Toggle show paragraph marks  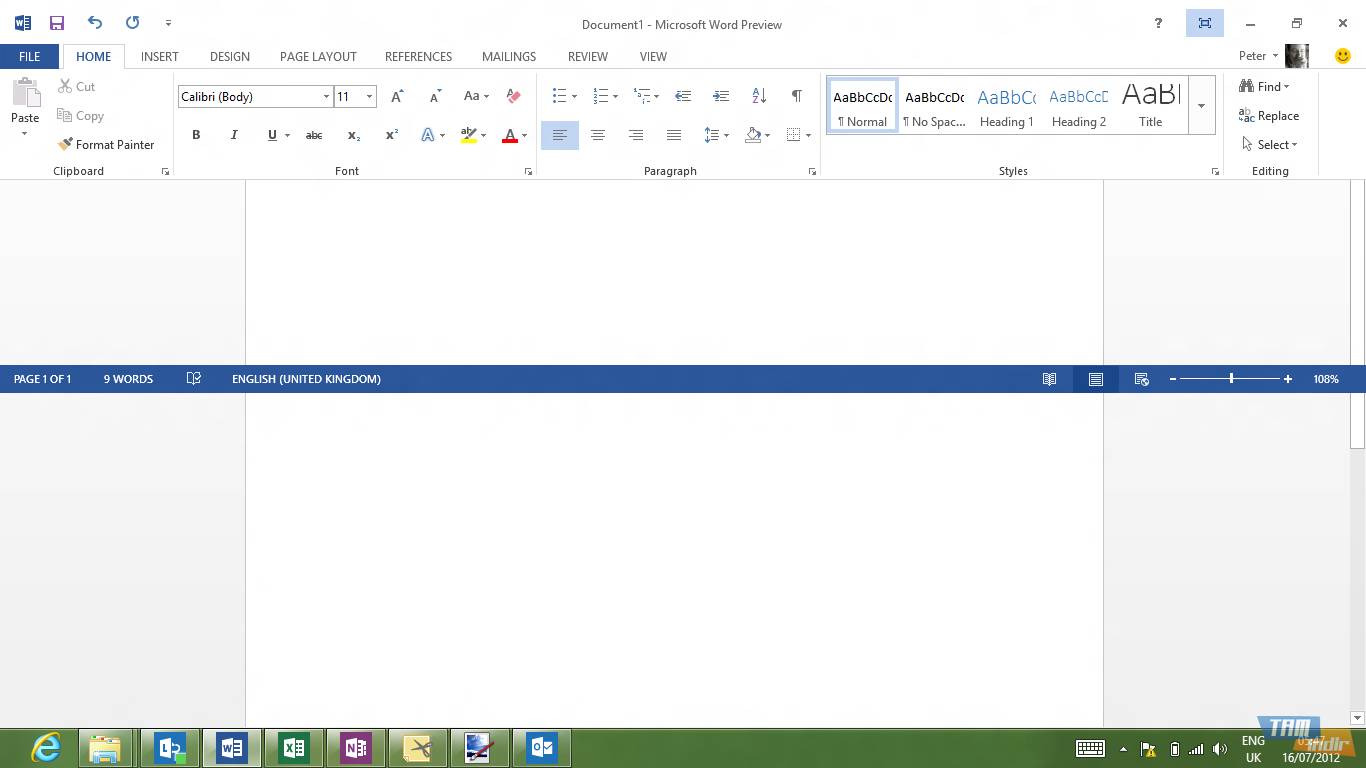click(x=797, y=97)
